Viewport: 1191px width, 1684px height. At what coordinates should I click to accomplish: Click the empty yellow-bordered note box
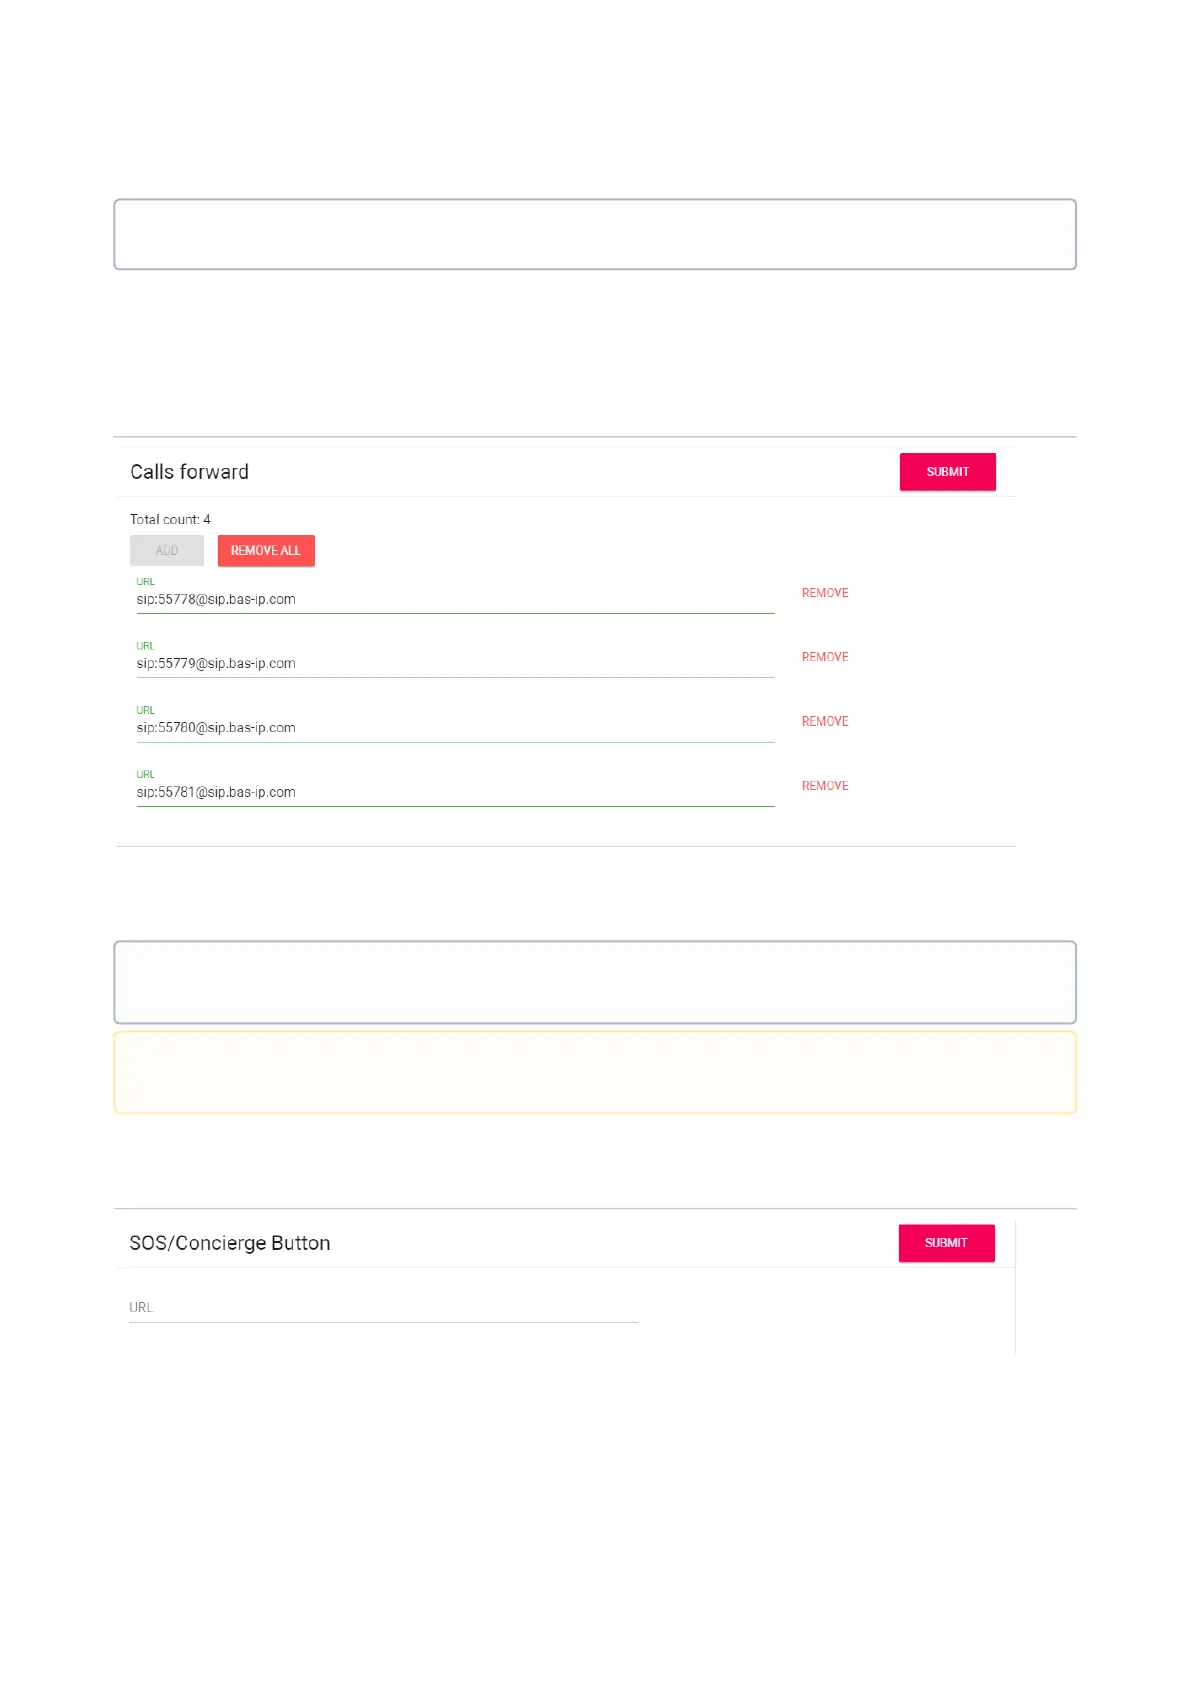[x=595, y=1072]
